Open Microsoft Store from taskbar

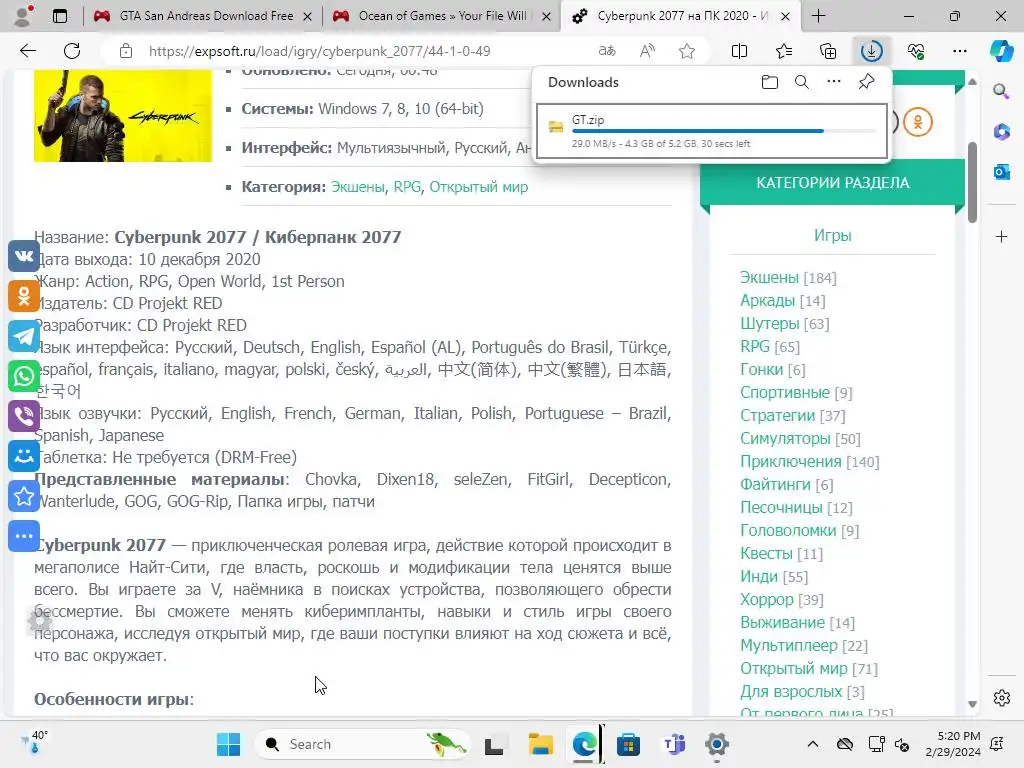pos(628,744)
